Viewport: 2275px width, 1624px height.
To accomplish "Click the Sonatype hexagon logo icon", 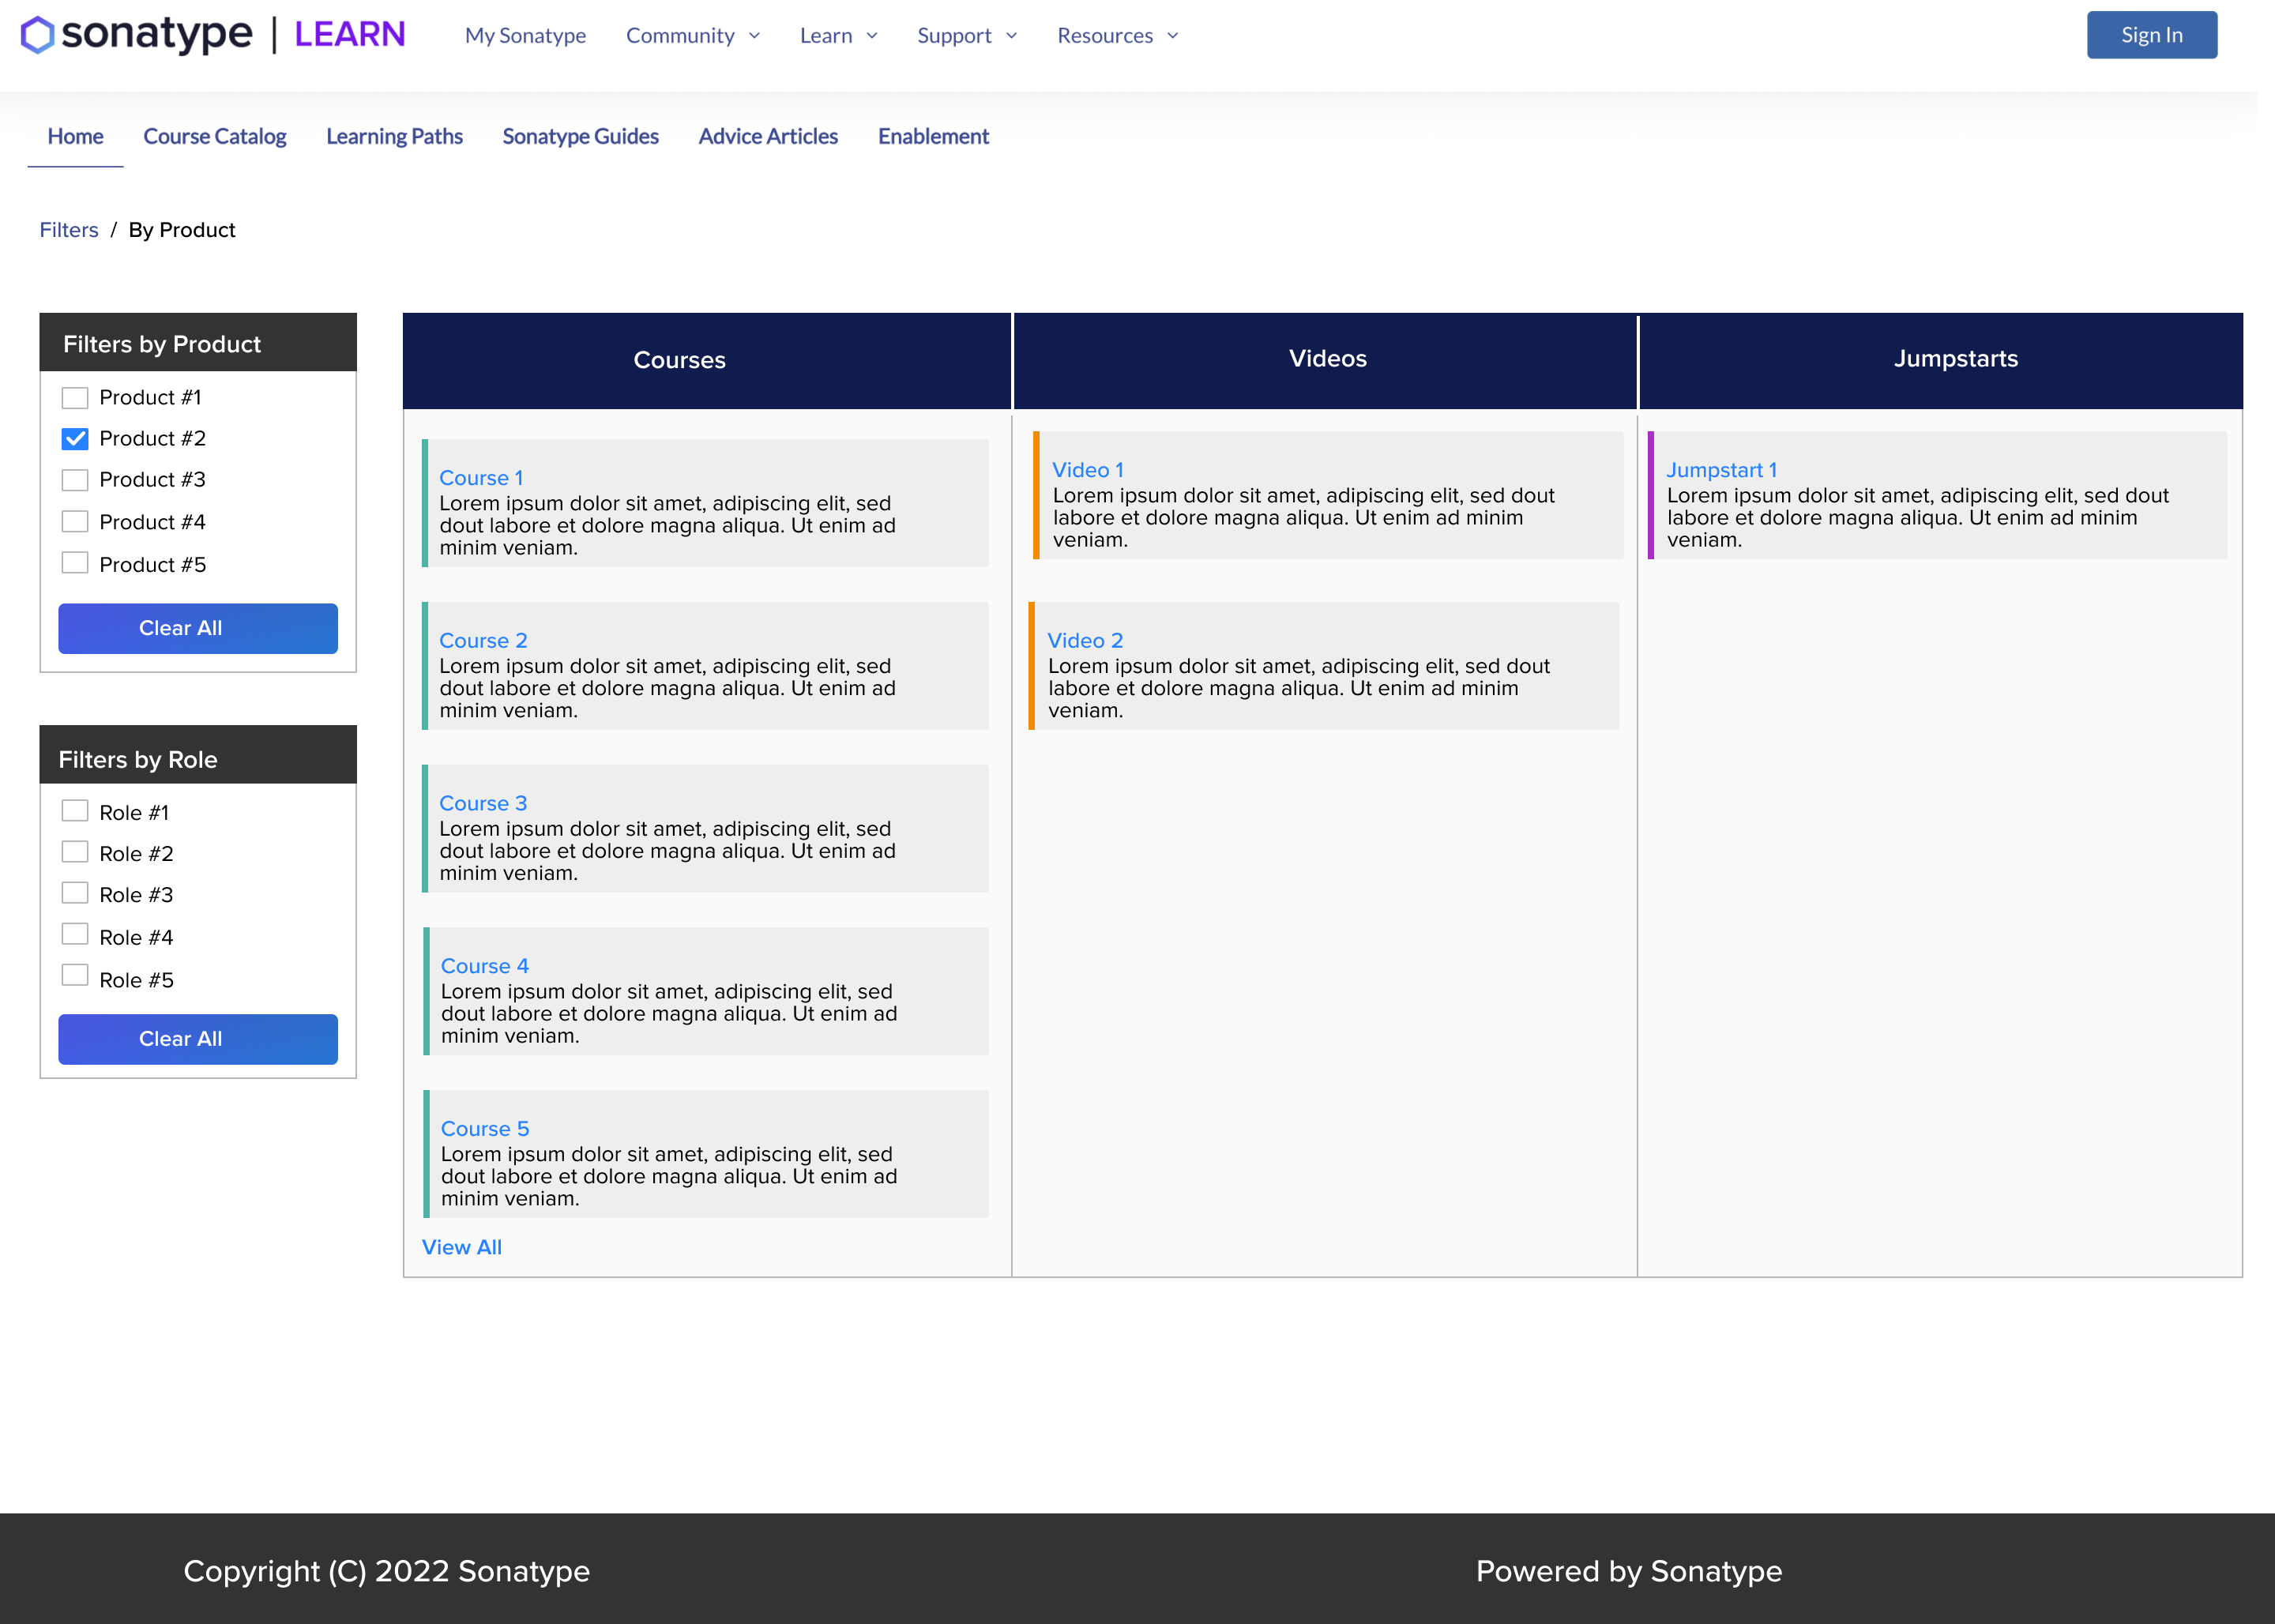I will (37, 35).
